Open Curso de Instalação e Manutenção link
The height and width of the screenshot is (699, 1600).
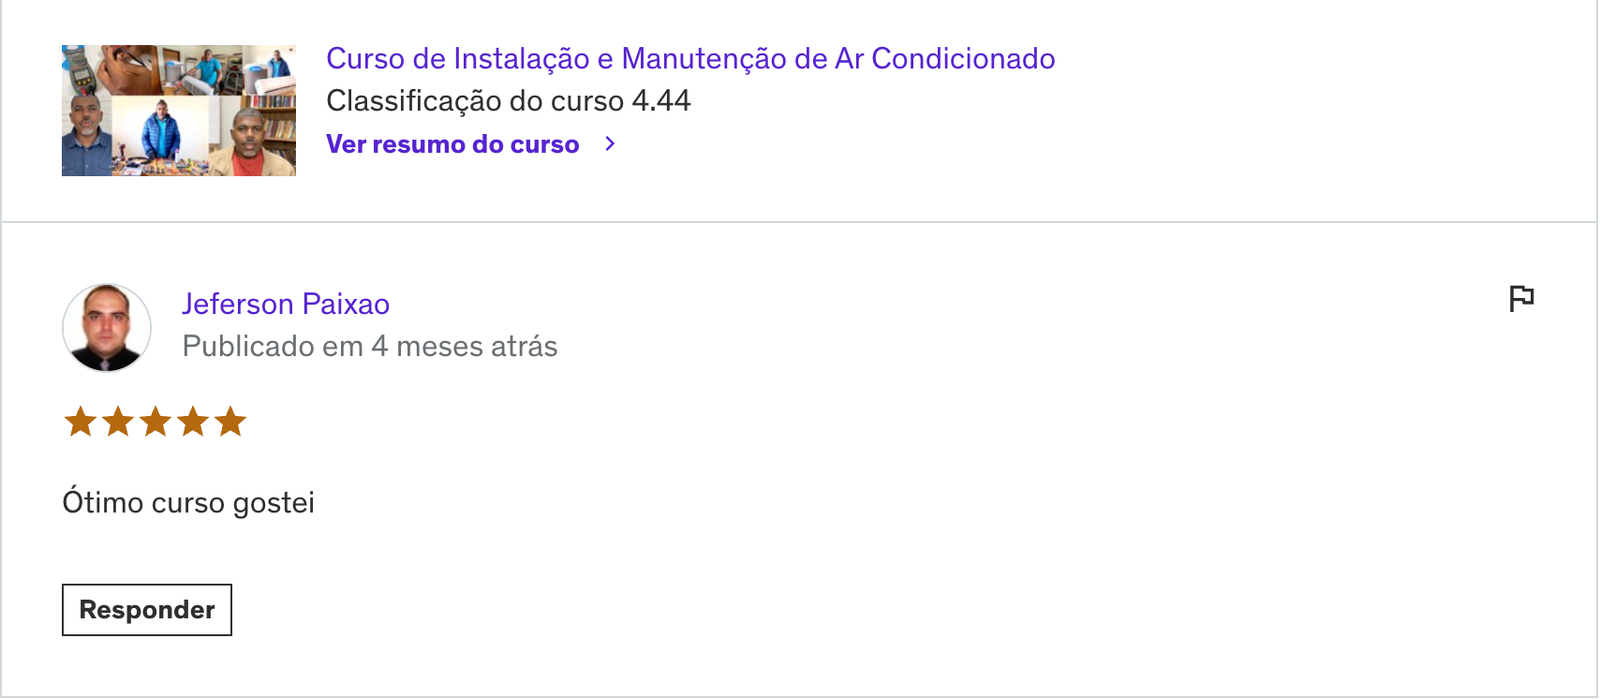click(690, 59)
